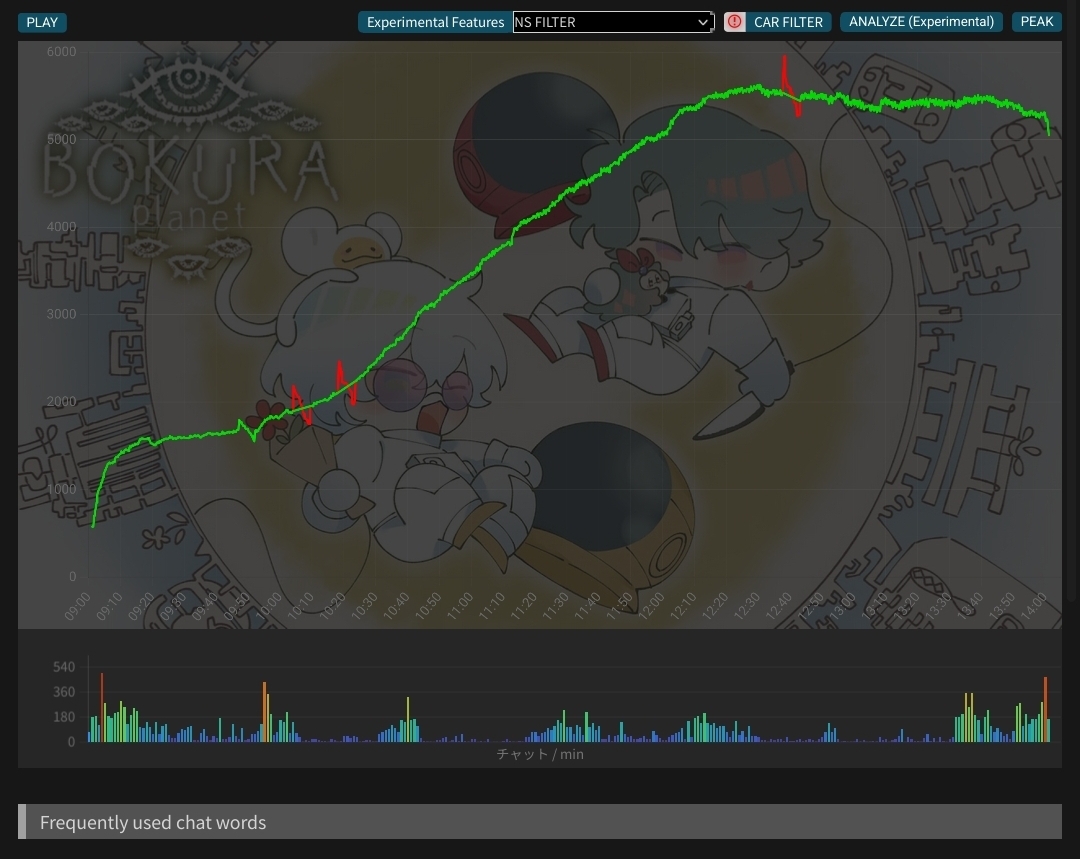Click the Experimental Features label
Image resolution: width=1080 pixels, height=859 pixels.
point(435,22)
